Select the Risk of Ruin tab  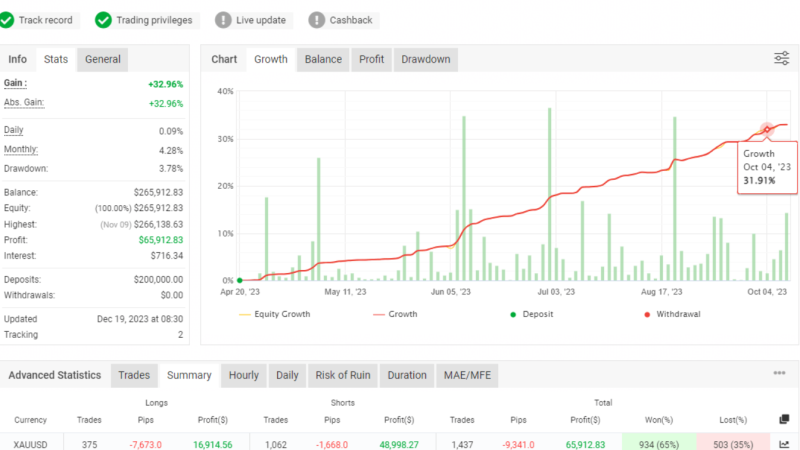[x=343, y=376]
